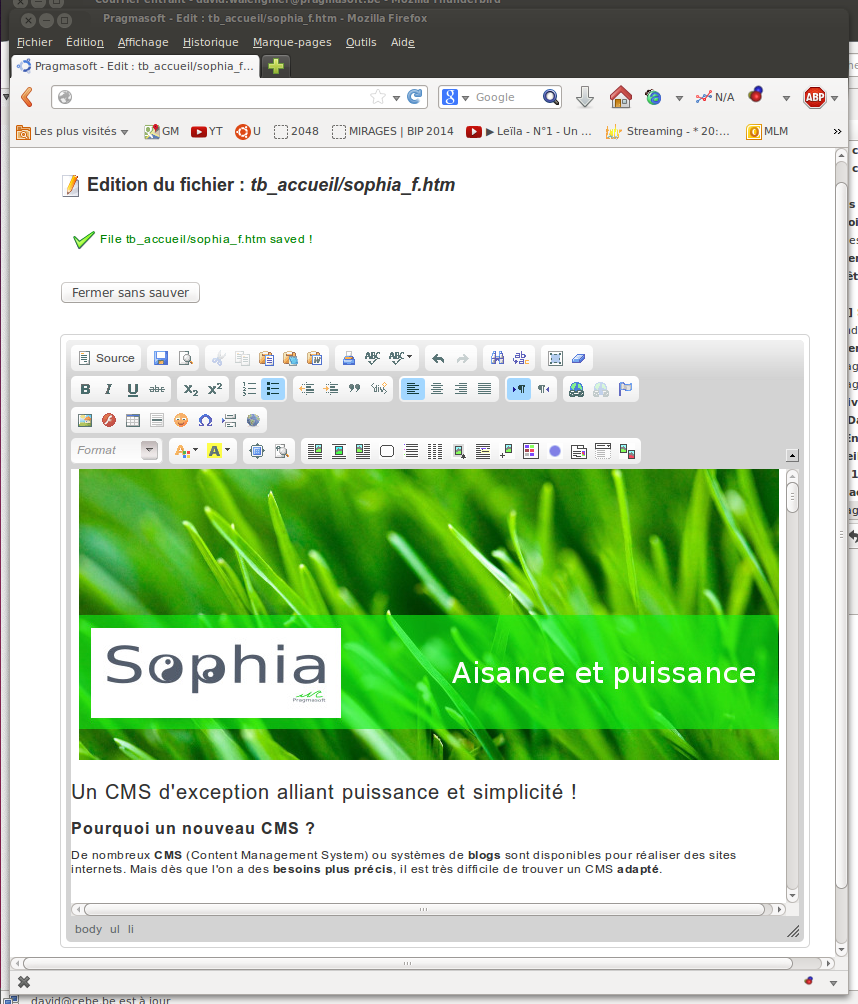The image size is (858, 1004).
Task: Insert an anchor with the flag icon
Action: (625, 389)
